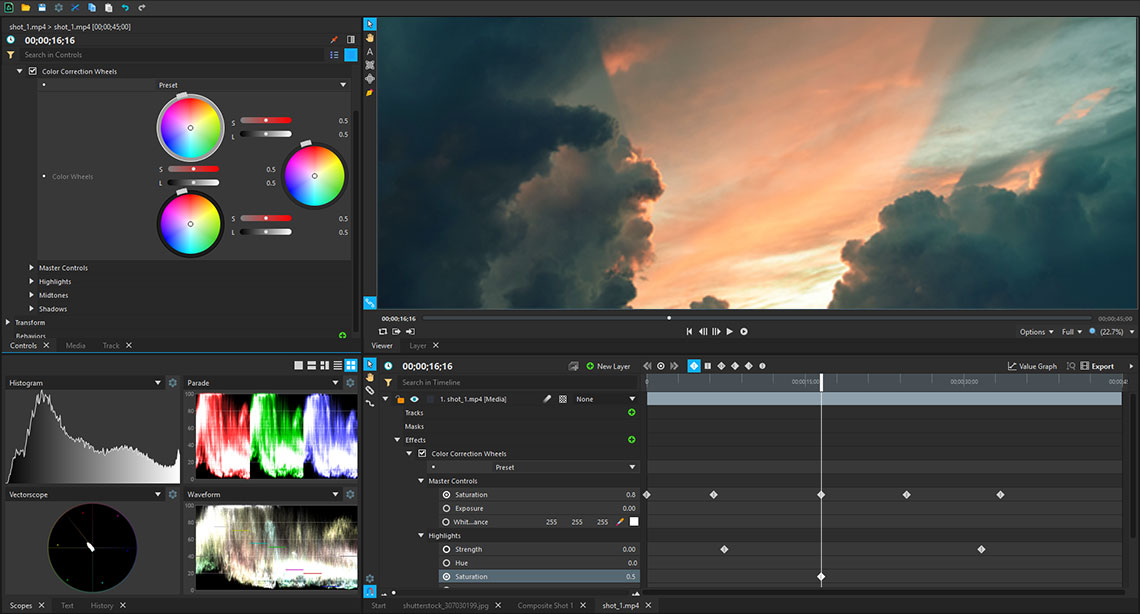Click the Slice tool in timeline toolbar
Screen dimensions: 1140x614
click(369, 390)
